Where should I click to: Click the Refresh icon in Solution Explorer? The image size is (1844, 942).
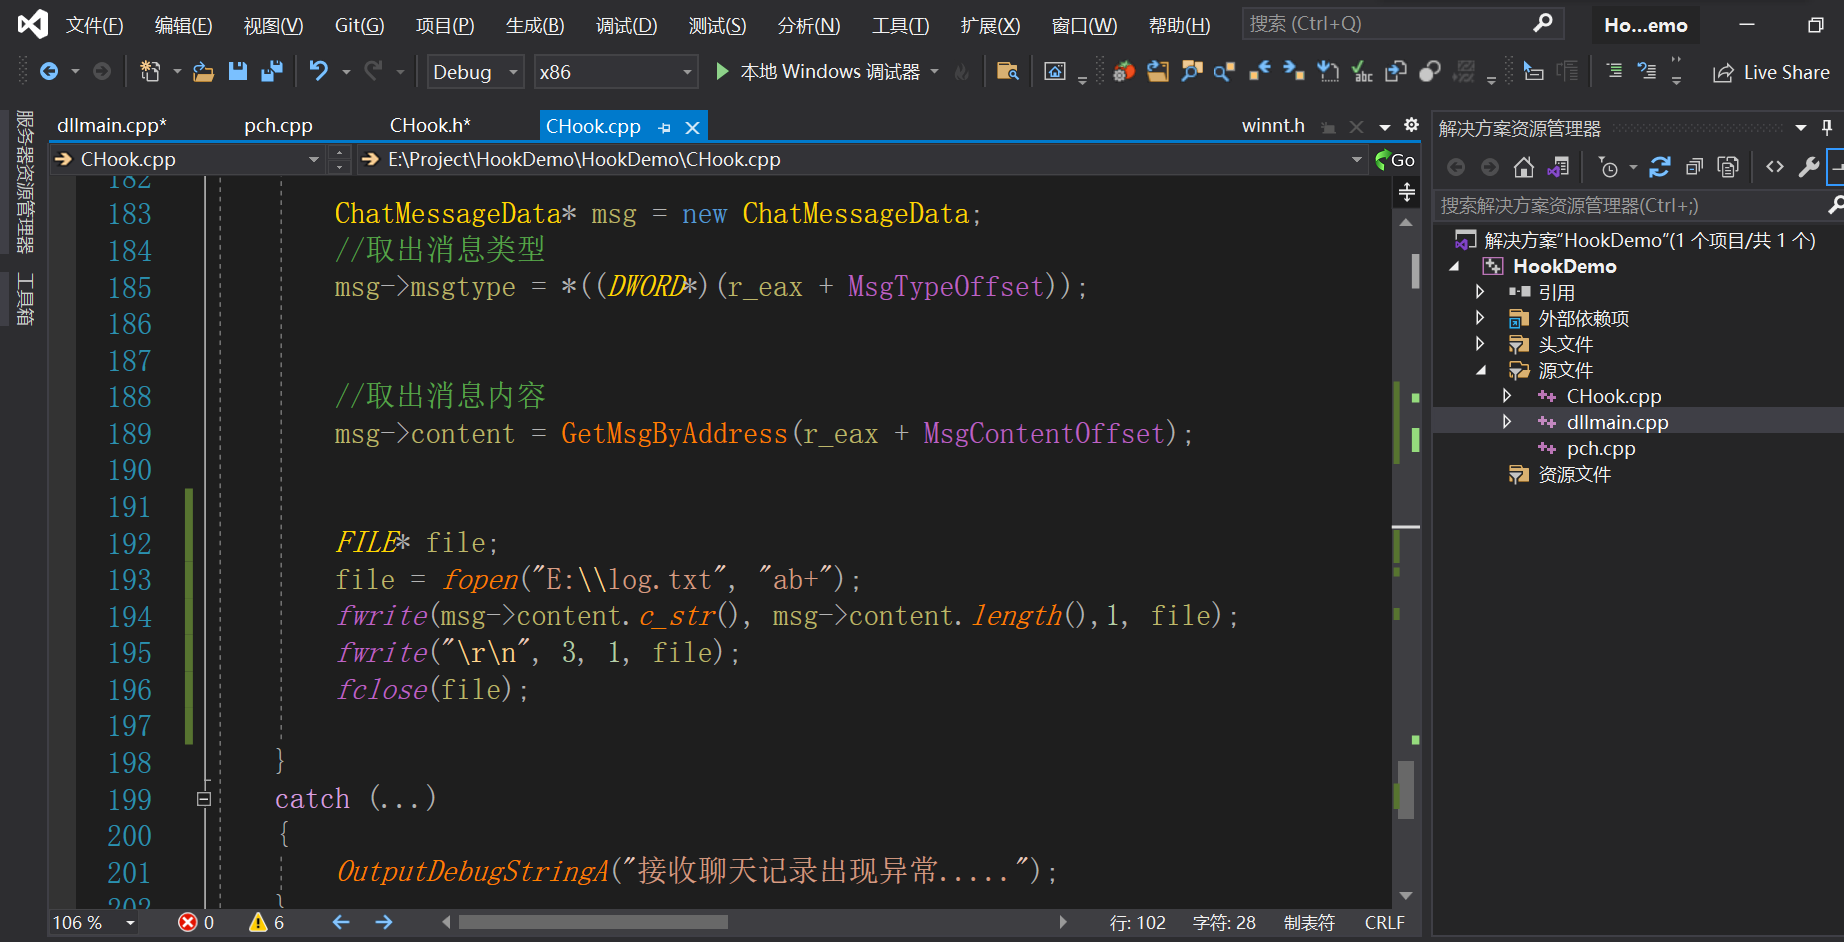tap(1660, 167)
